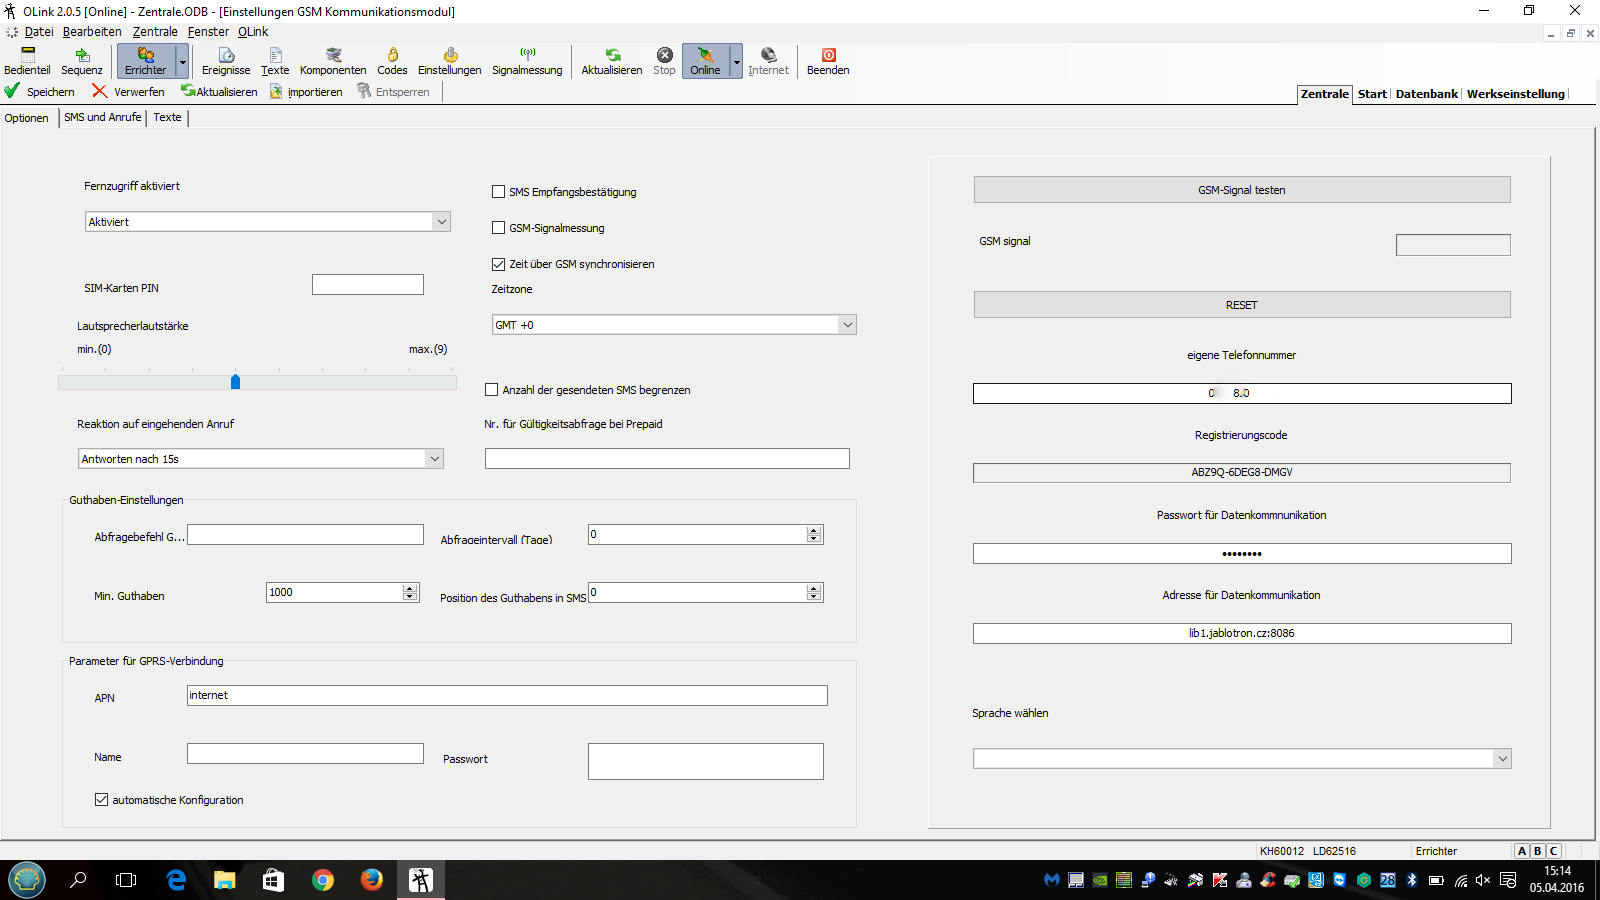1600x900 pixels.
Task: Click the Lautsprecherlautstärke slider handle
Action: click(235, 382)
